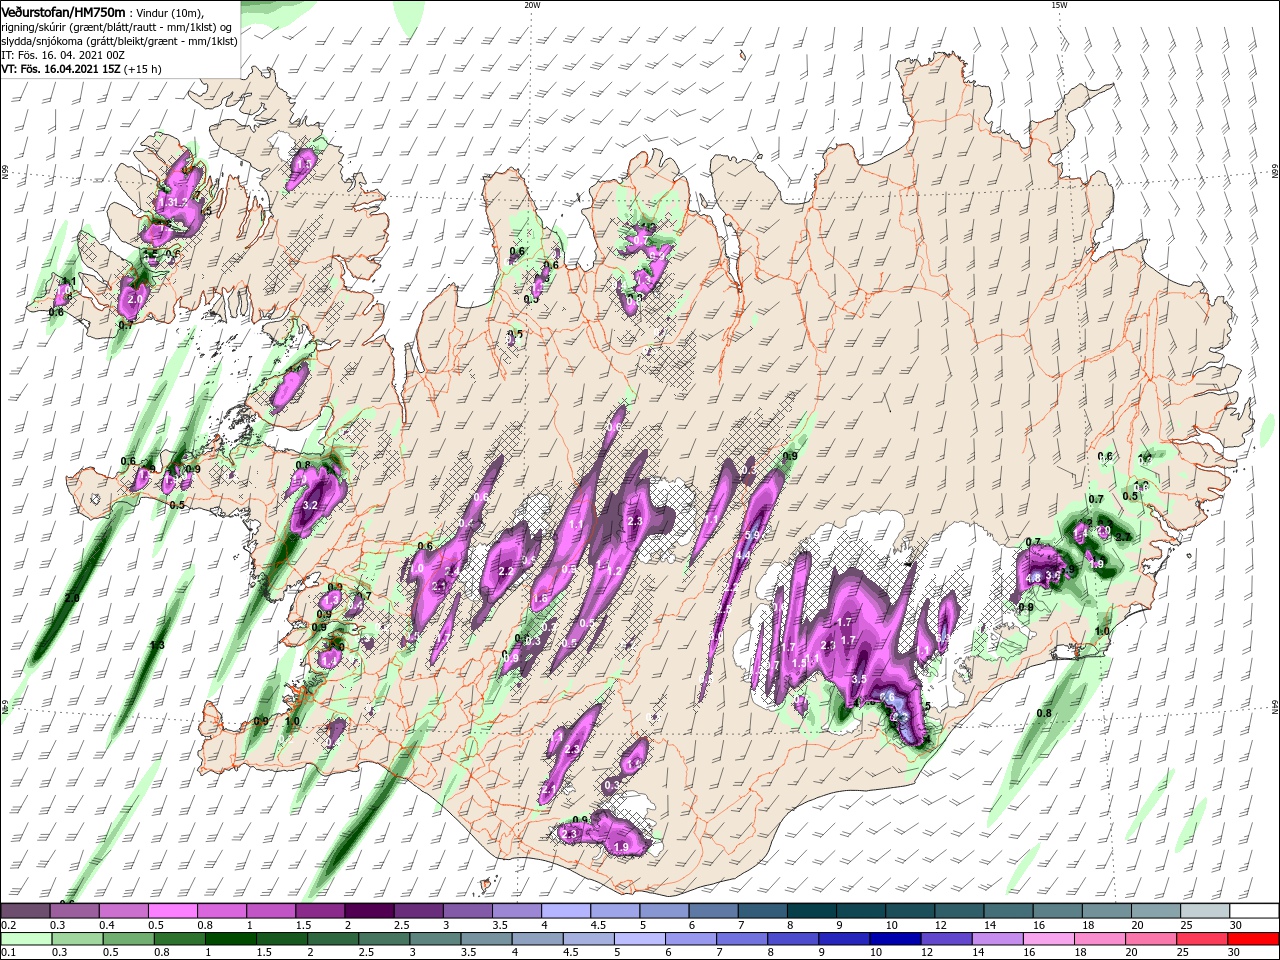Click the 2.2 precipitation value on the map
The image size is (1280, 960).
pos(505,571)
